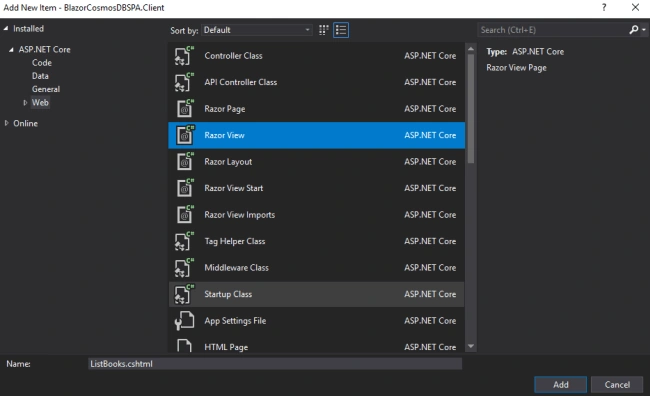Collapse the Installed tree node

[6, 29]
